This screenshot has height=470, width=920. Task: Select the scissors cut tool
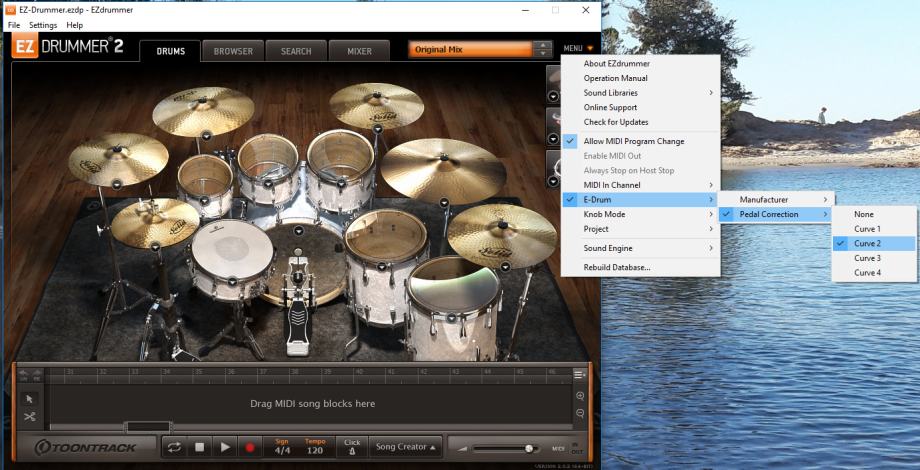[x=30, y=417]
